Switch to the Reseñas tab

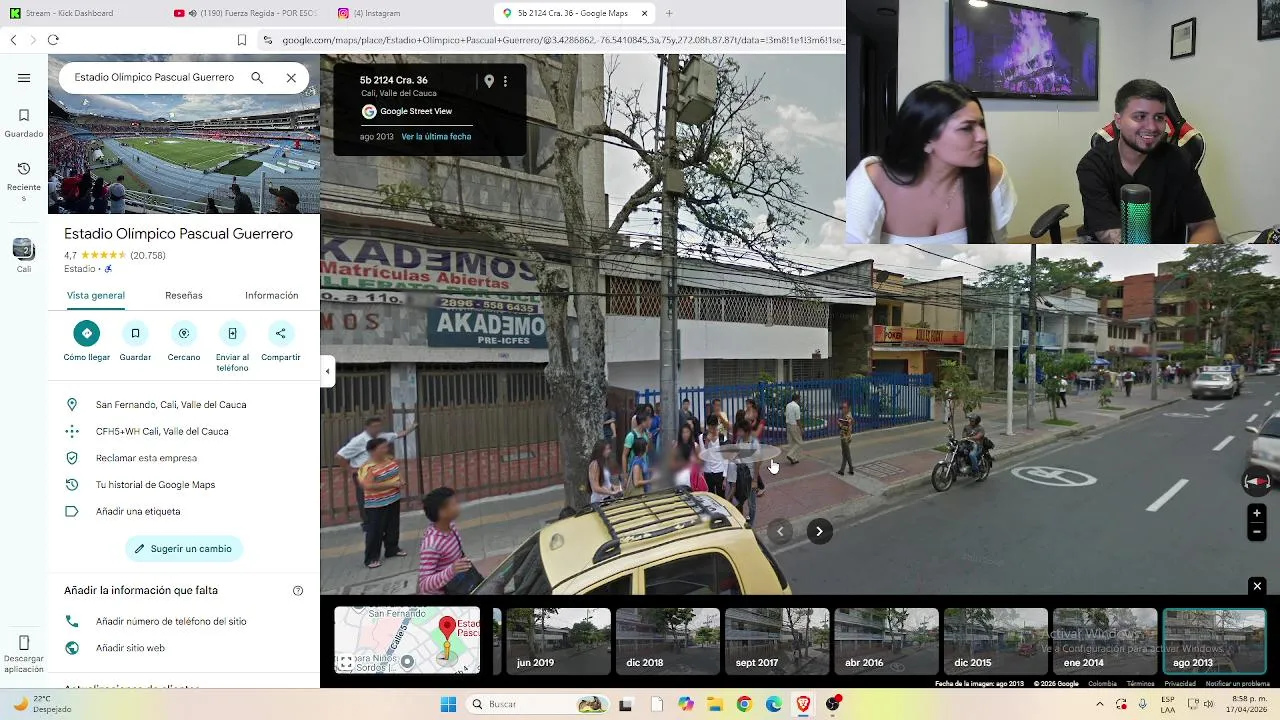pos(184,295)
